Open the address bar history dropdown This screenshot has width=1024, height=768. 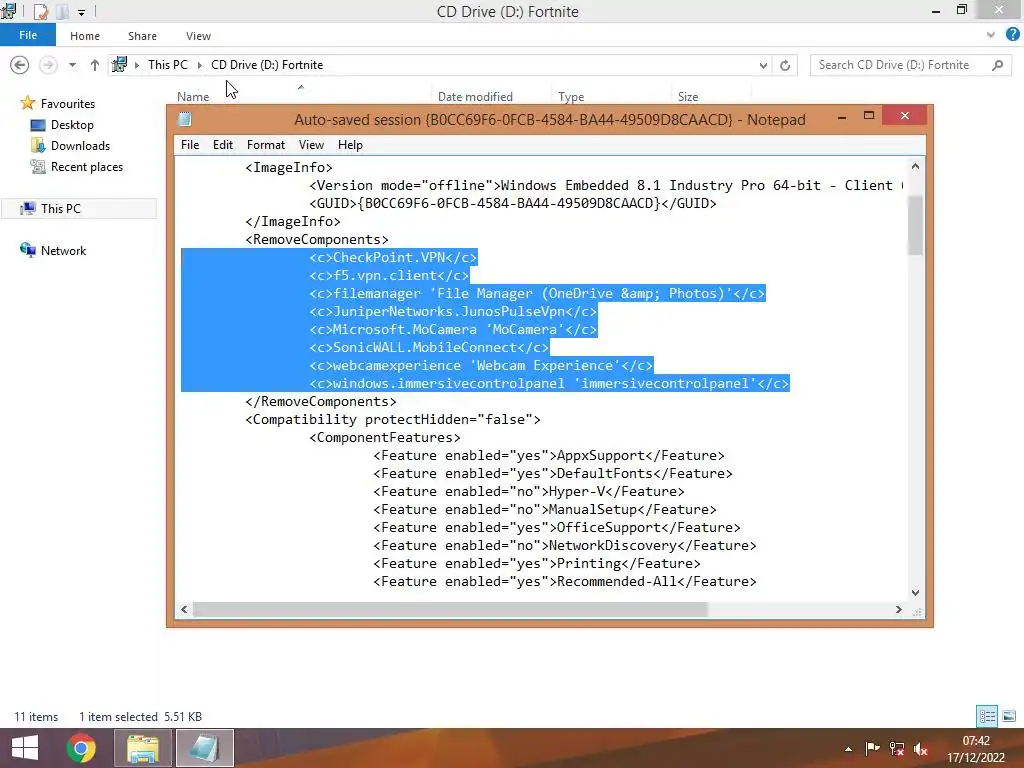[x=763, y=65]
